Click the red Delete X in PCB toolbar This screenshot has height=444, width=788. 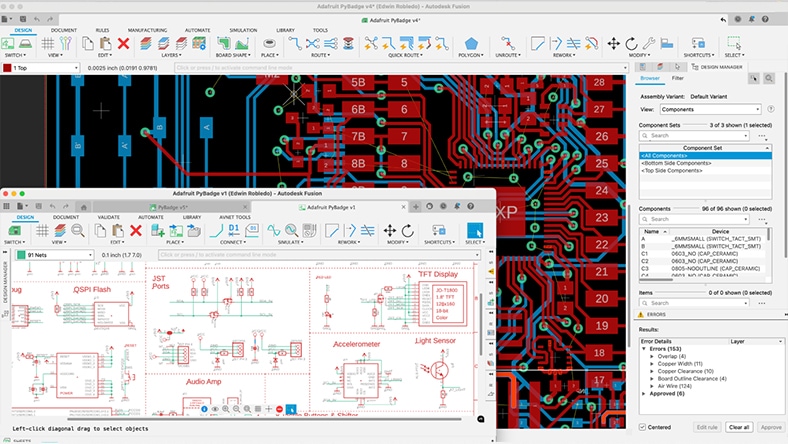pos(123,44)
